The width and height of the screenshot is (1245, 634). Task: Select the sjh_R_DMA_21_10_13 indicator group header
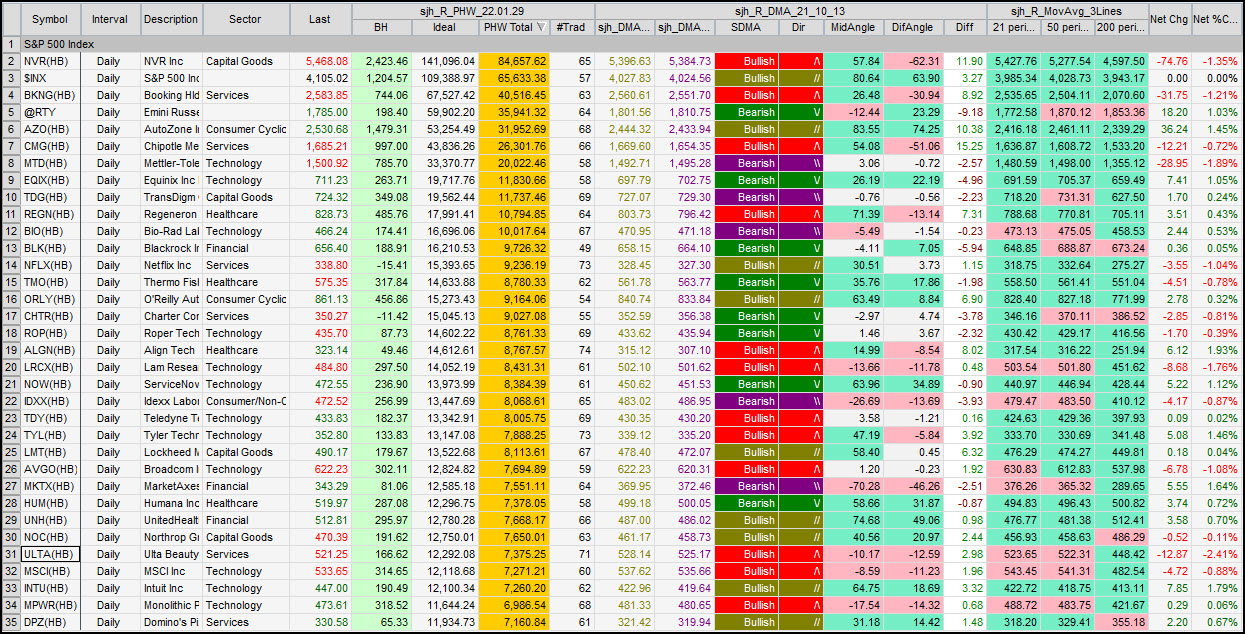tap(790, 10)
